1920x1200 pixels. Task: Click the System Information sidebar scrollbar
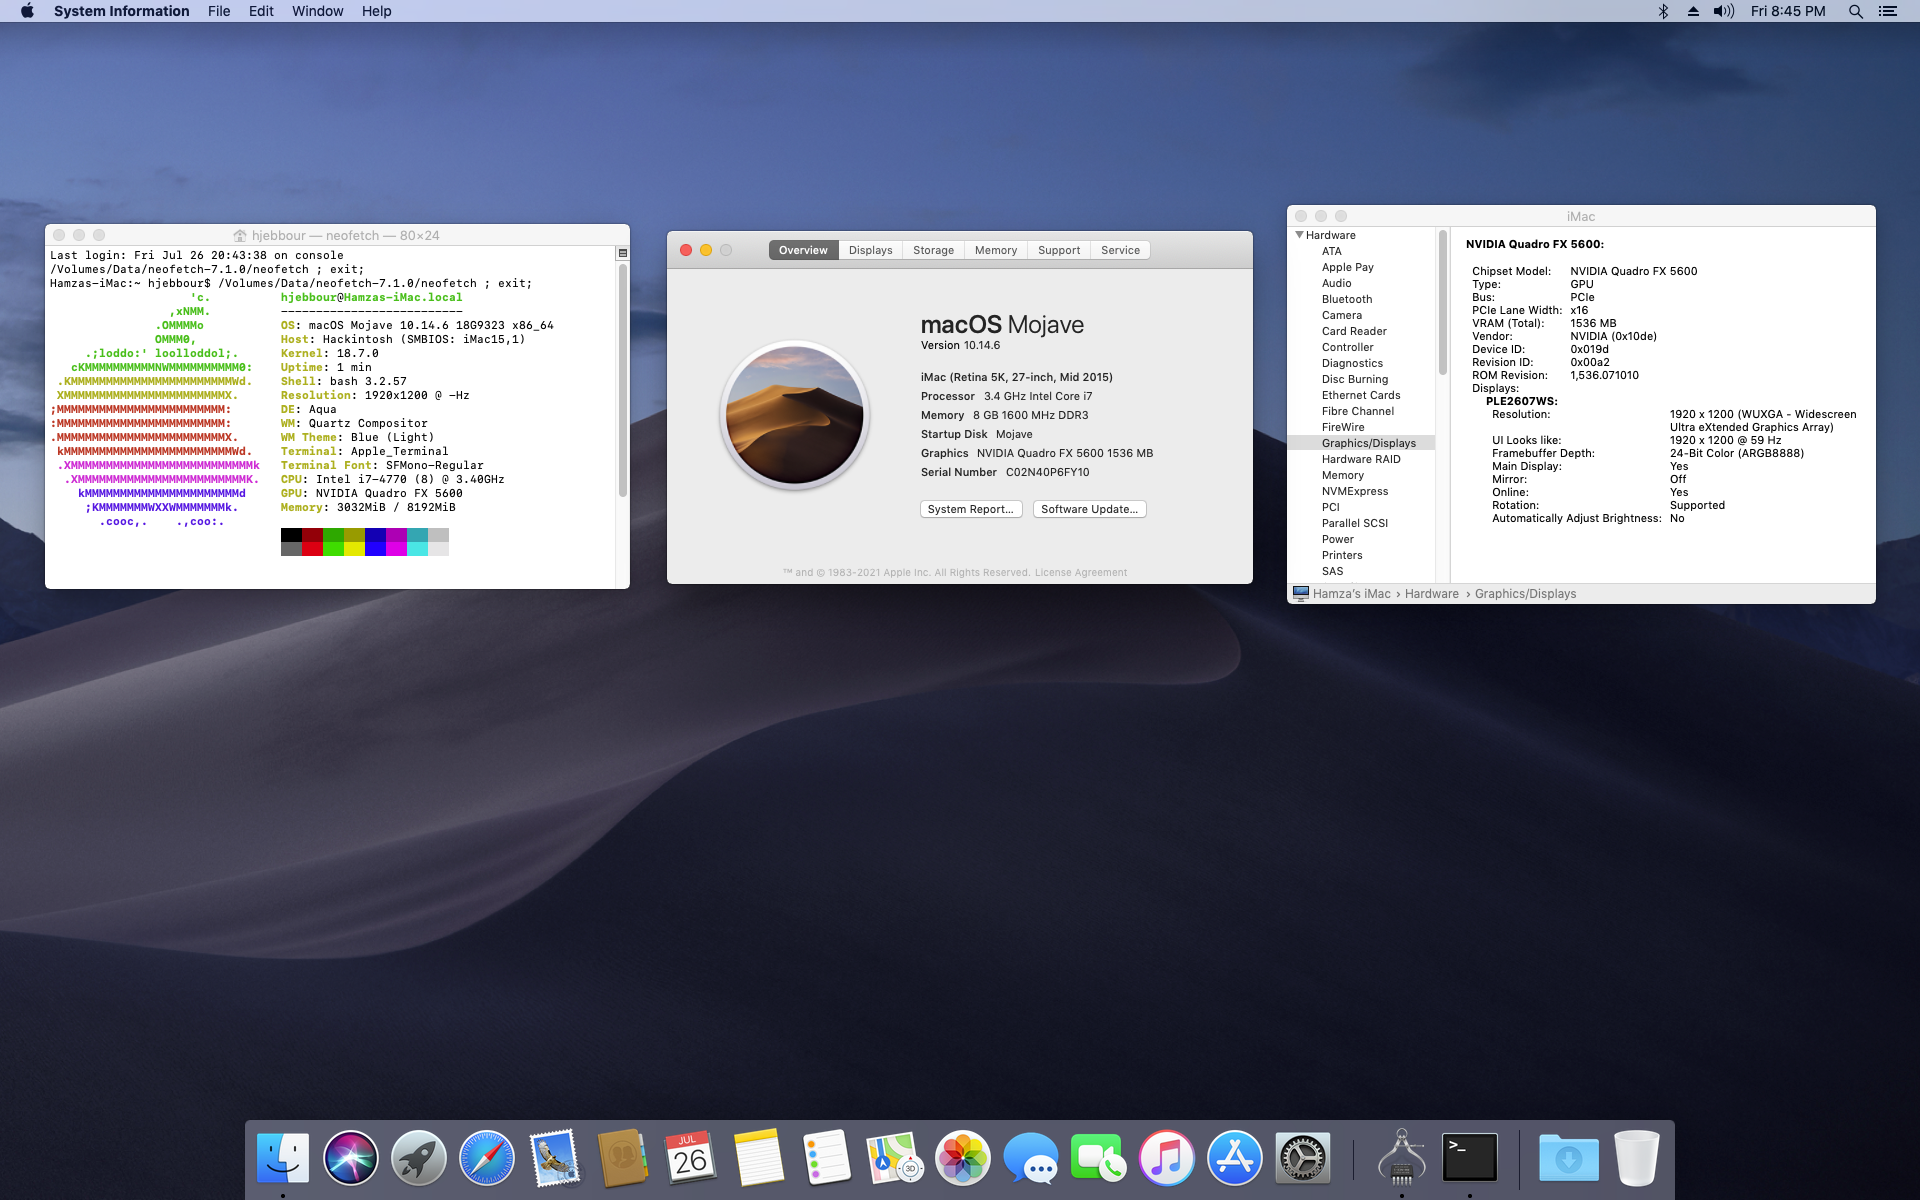point(1442,302)
